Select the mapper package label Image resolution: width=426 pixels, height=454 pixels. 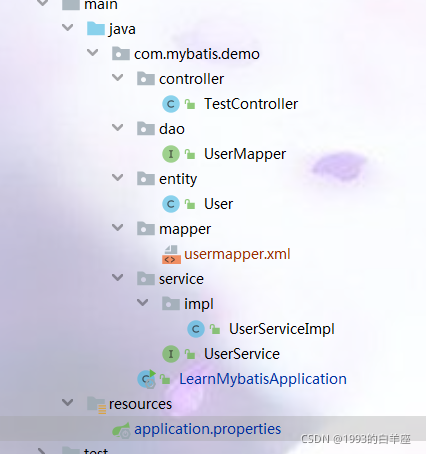point(185,229)
